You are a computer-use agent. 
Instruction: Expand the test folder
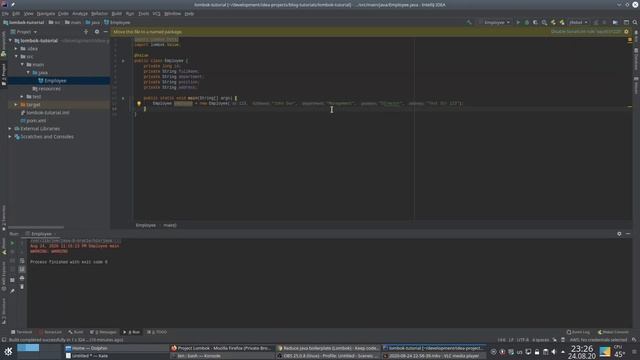(x=22, y=97)
